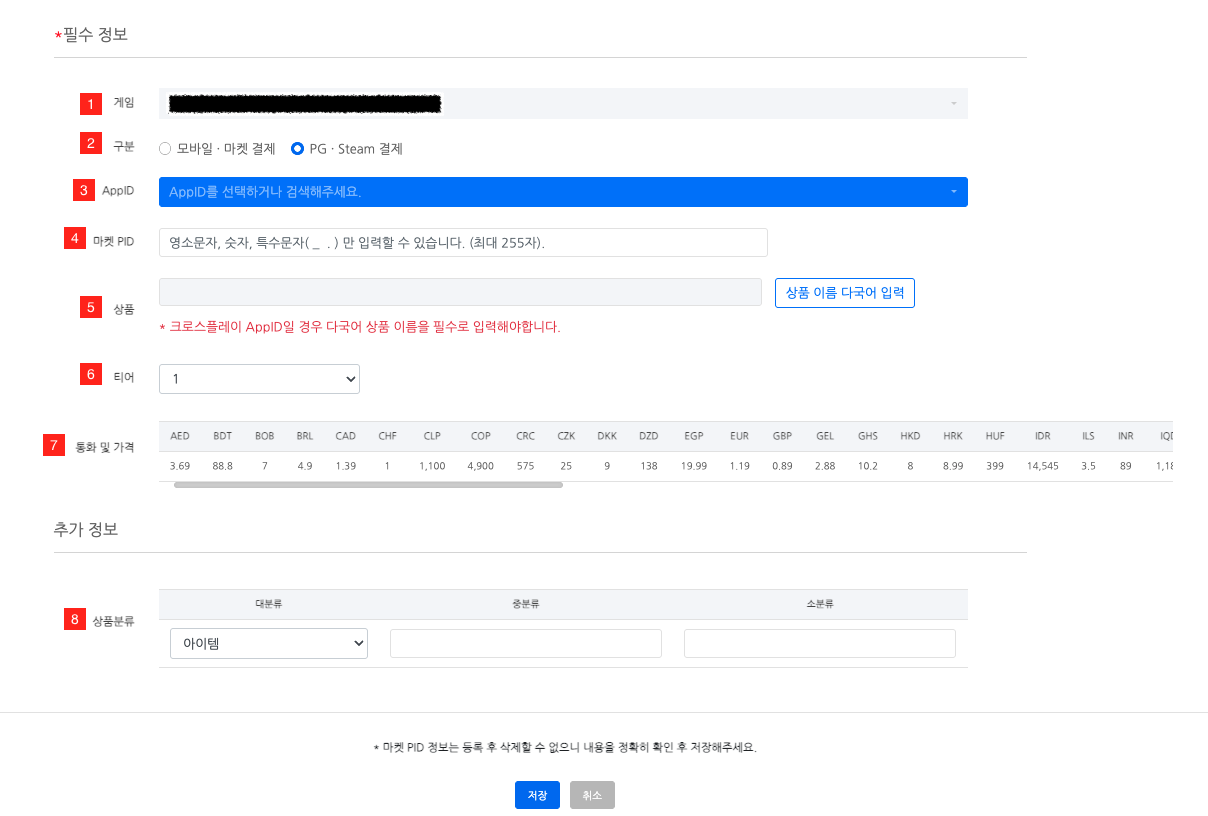Focus the 소분류 input field
The image size is (1208, 816).
pos(819,644)
